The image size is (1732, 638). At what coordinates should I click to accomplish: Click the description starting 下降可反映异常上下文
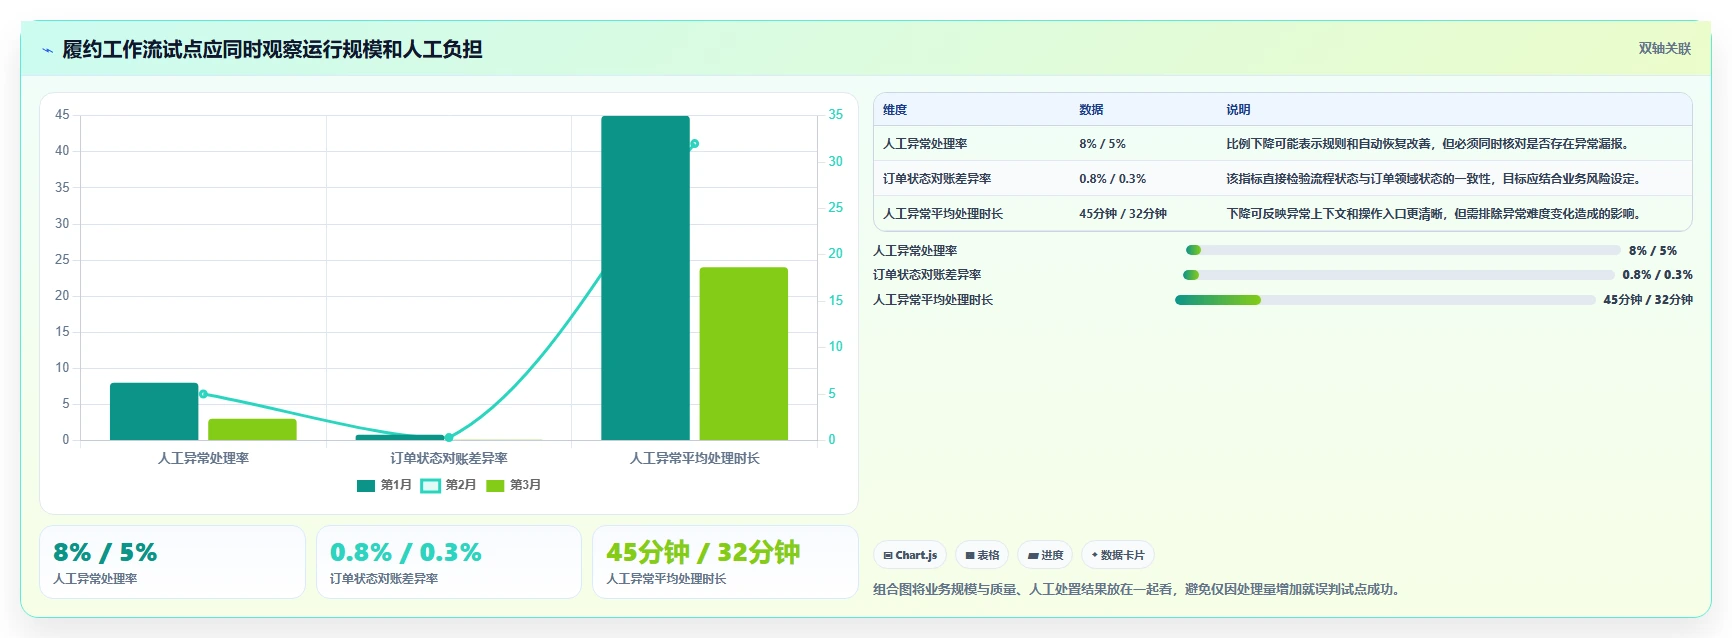[1436, 214]
